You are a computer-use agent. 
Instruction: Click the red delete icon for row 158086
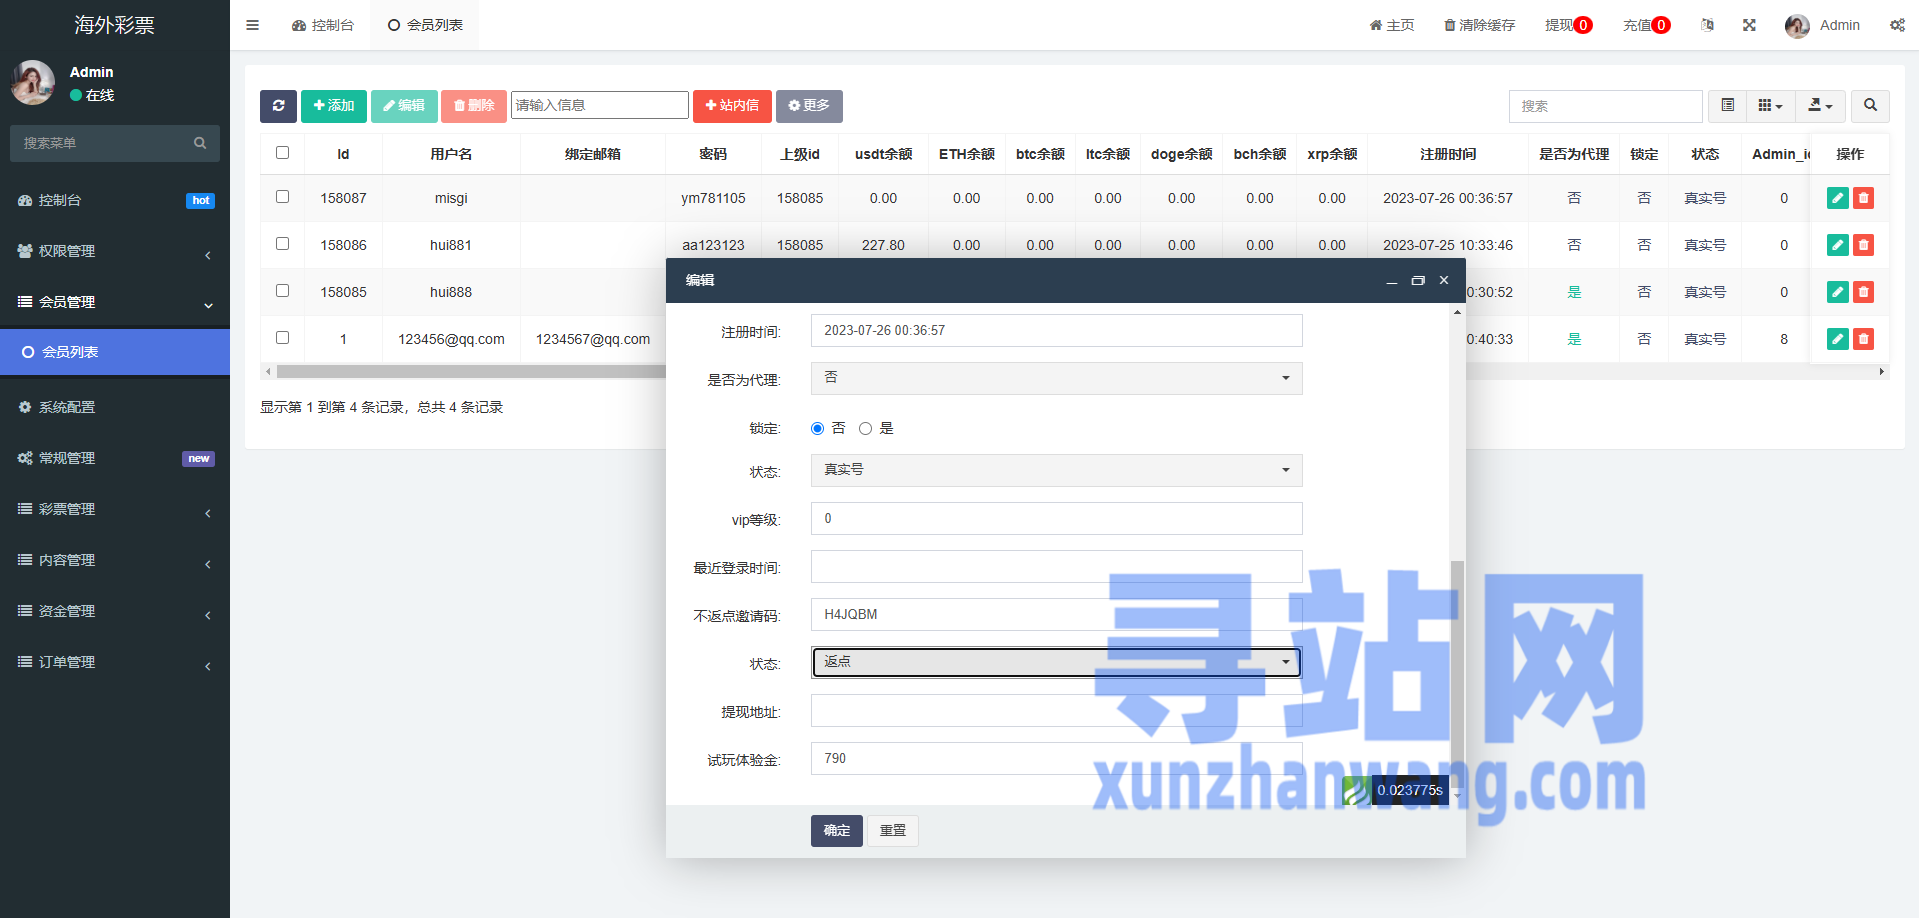tap(1863, 245)
